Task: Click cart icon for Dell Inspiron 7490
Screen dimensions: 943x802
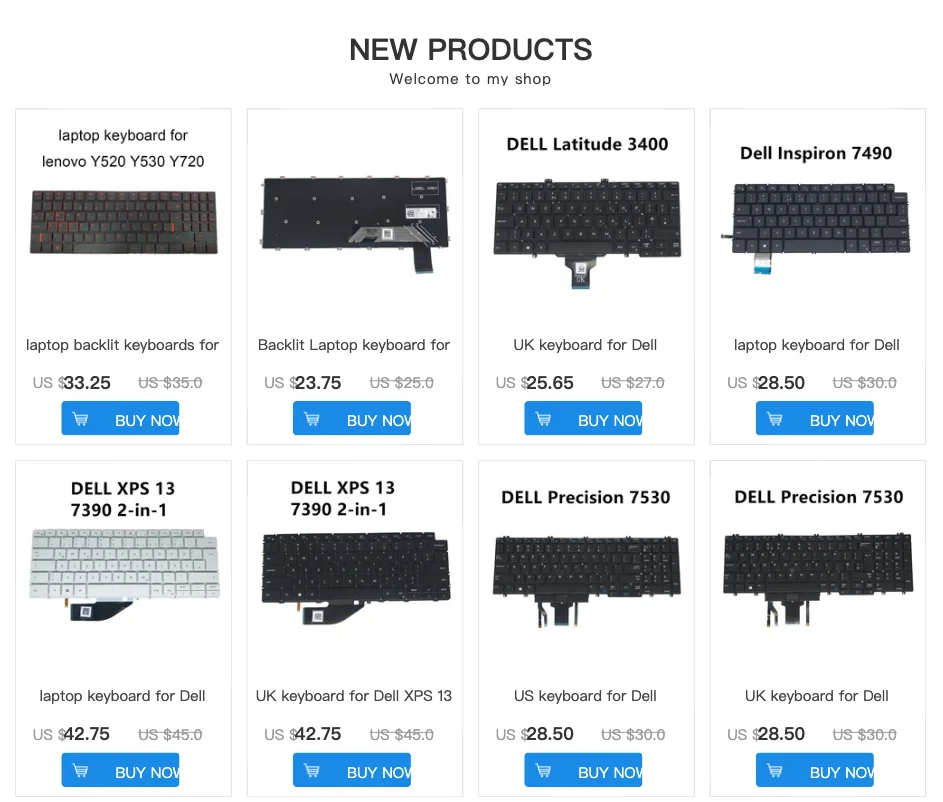Action: [x=775, y=419]
